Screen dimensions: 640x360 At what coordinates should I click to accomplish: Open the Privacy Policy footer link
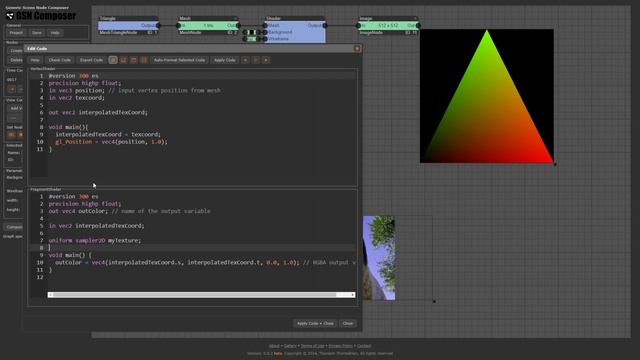pyautogui.click(x=340, y=346)
